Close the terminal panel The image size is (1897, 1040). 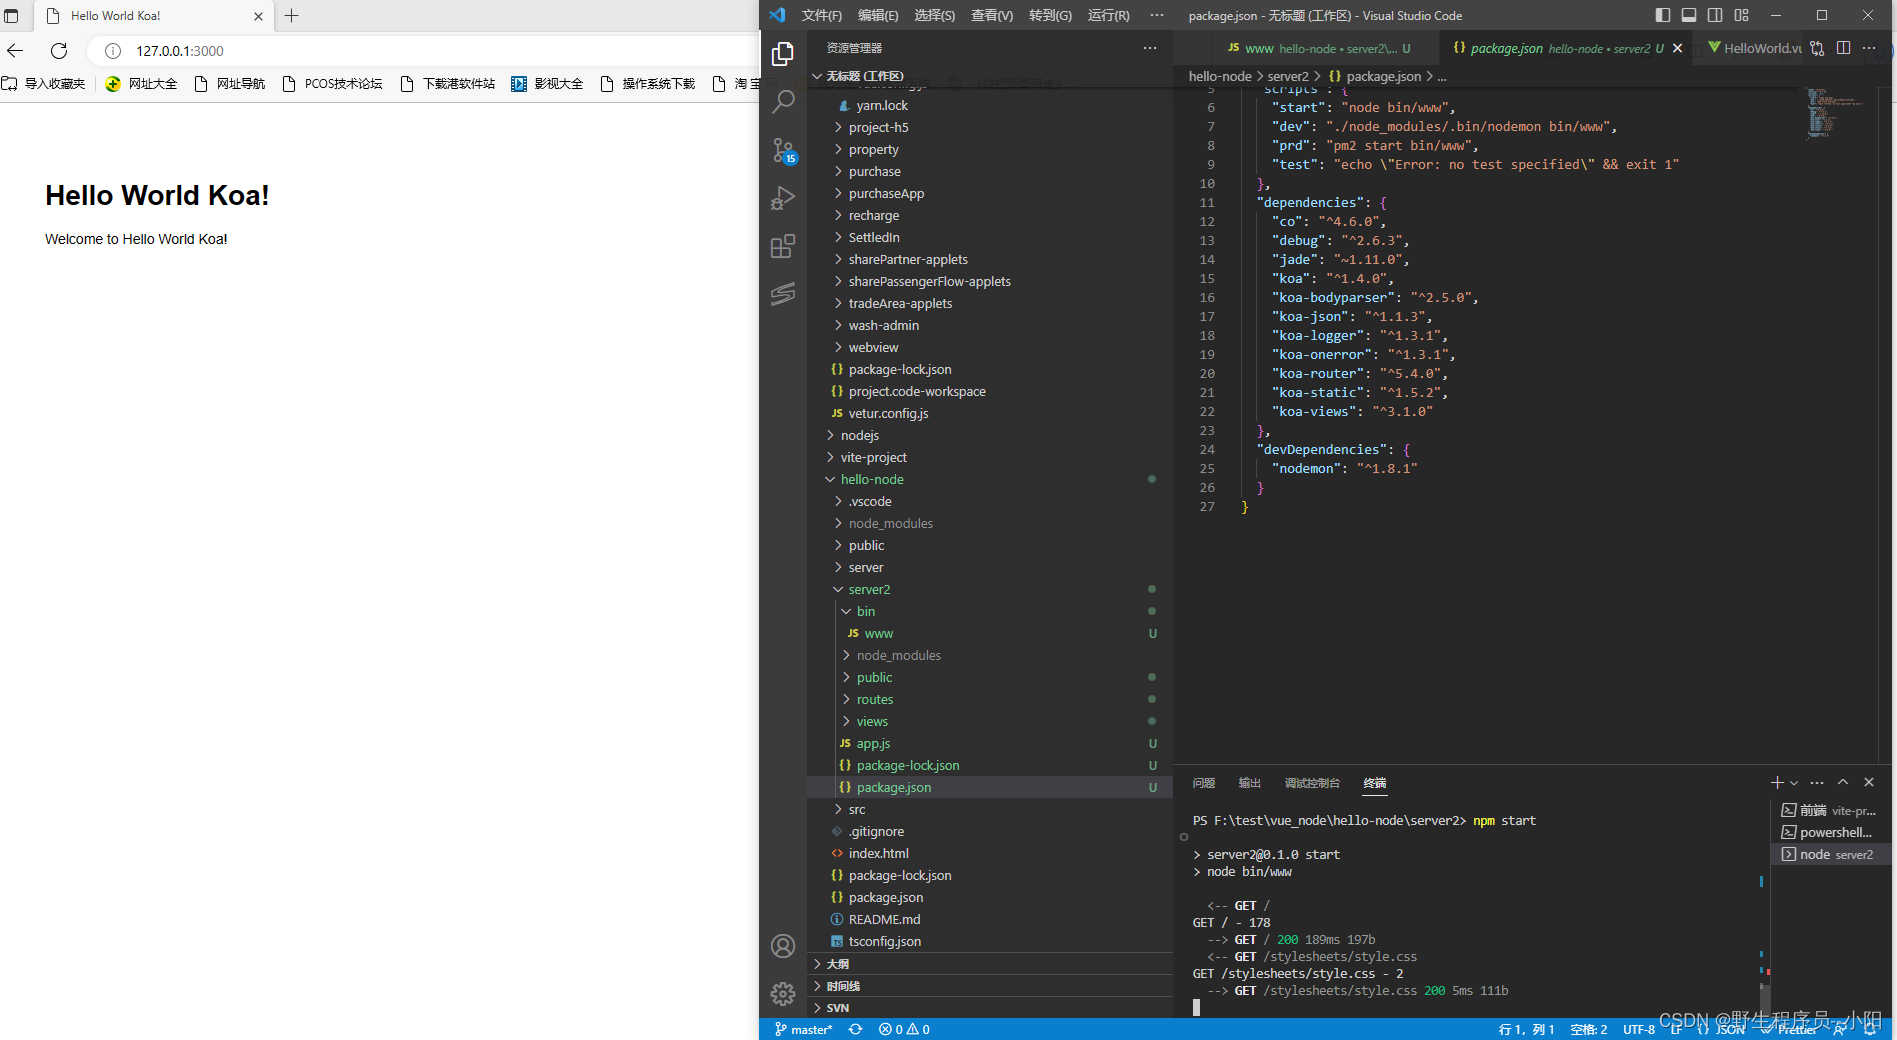[x=1869, y=782]
